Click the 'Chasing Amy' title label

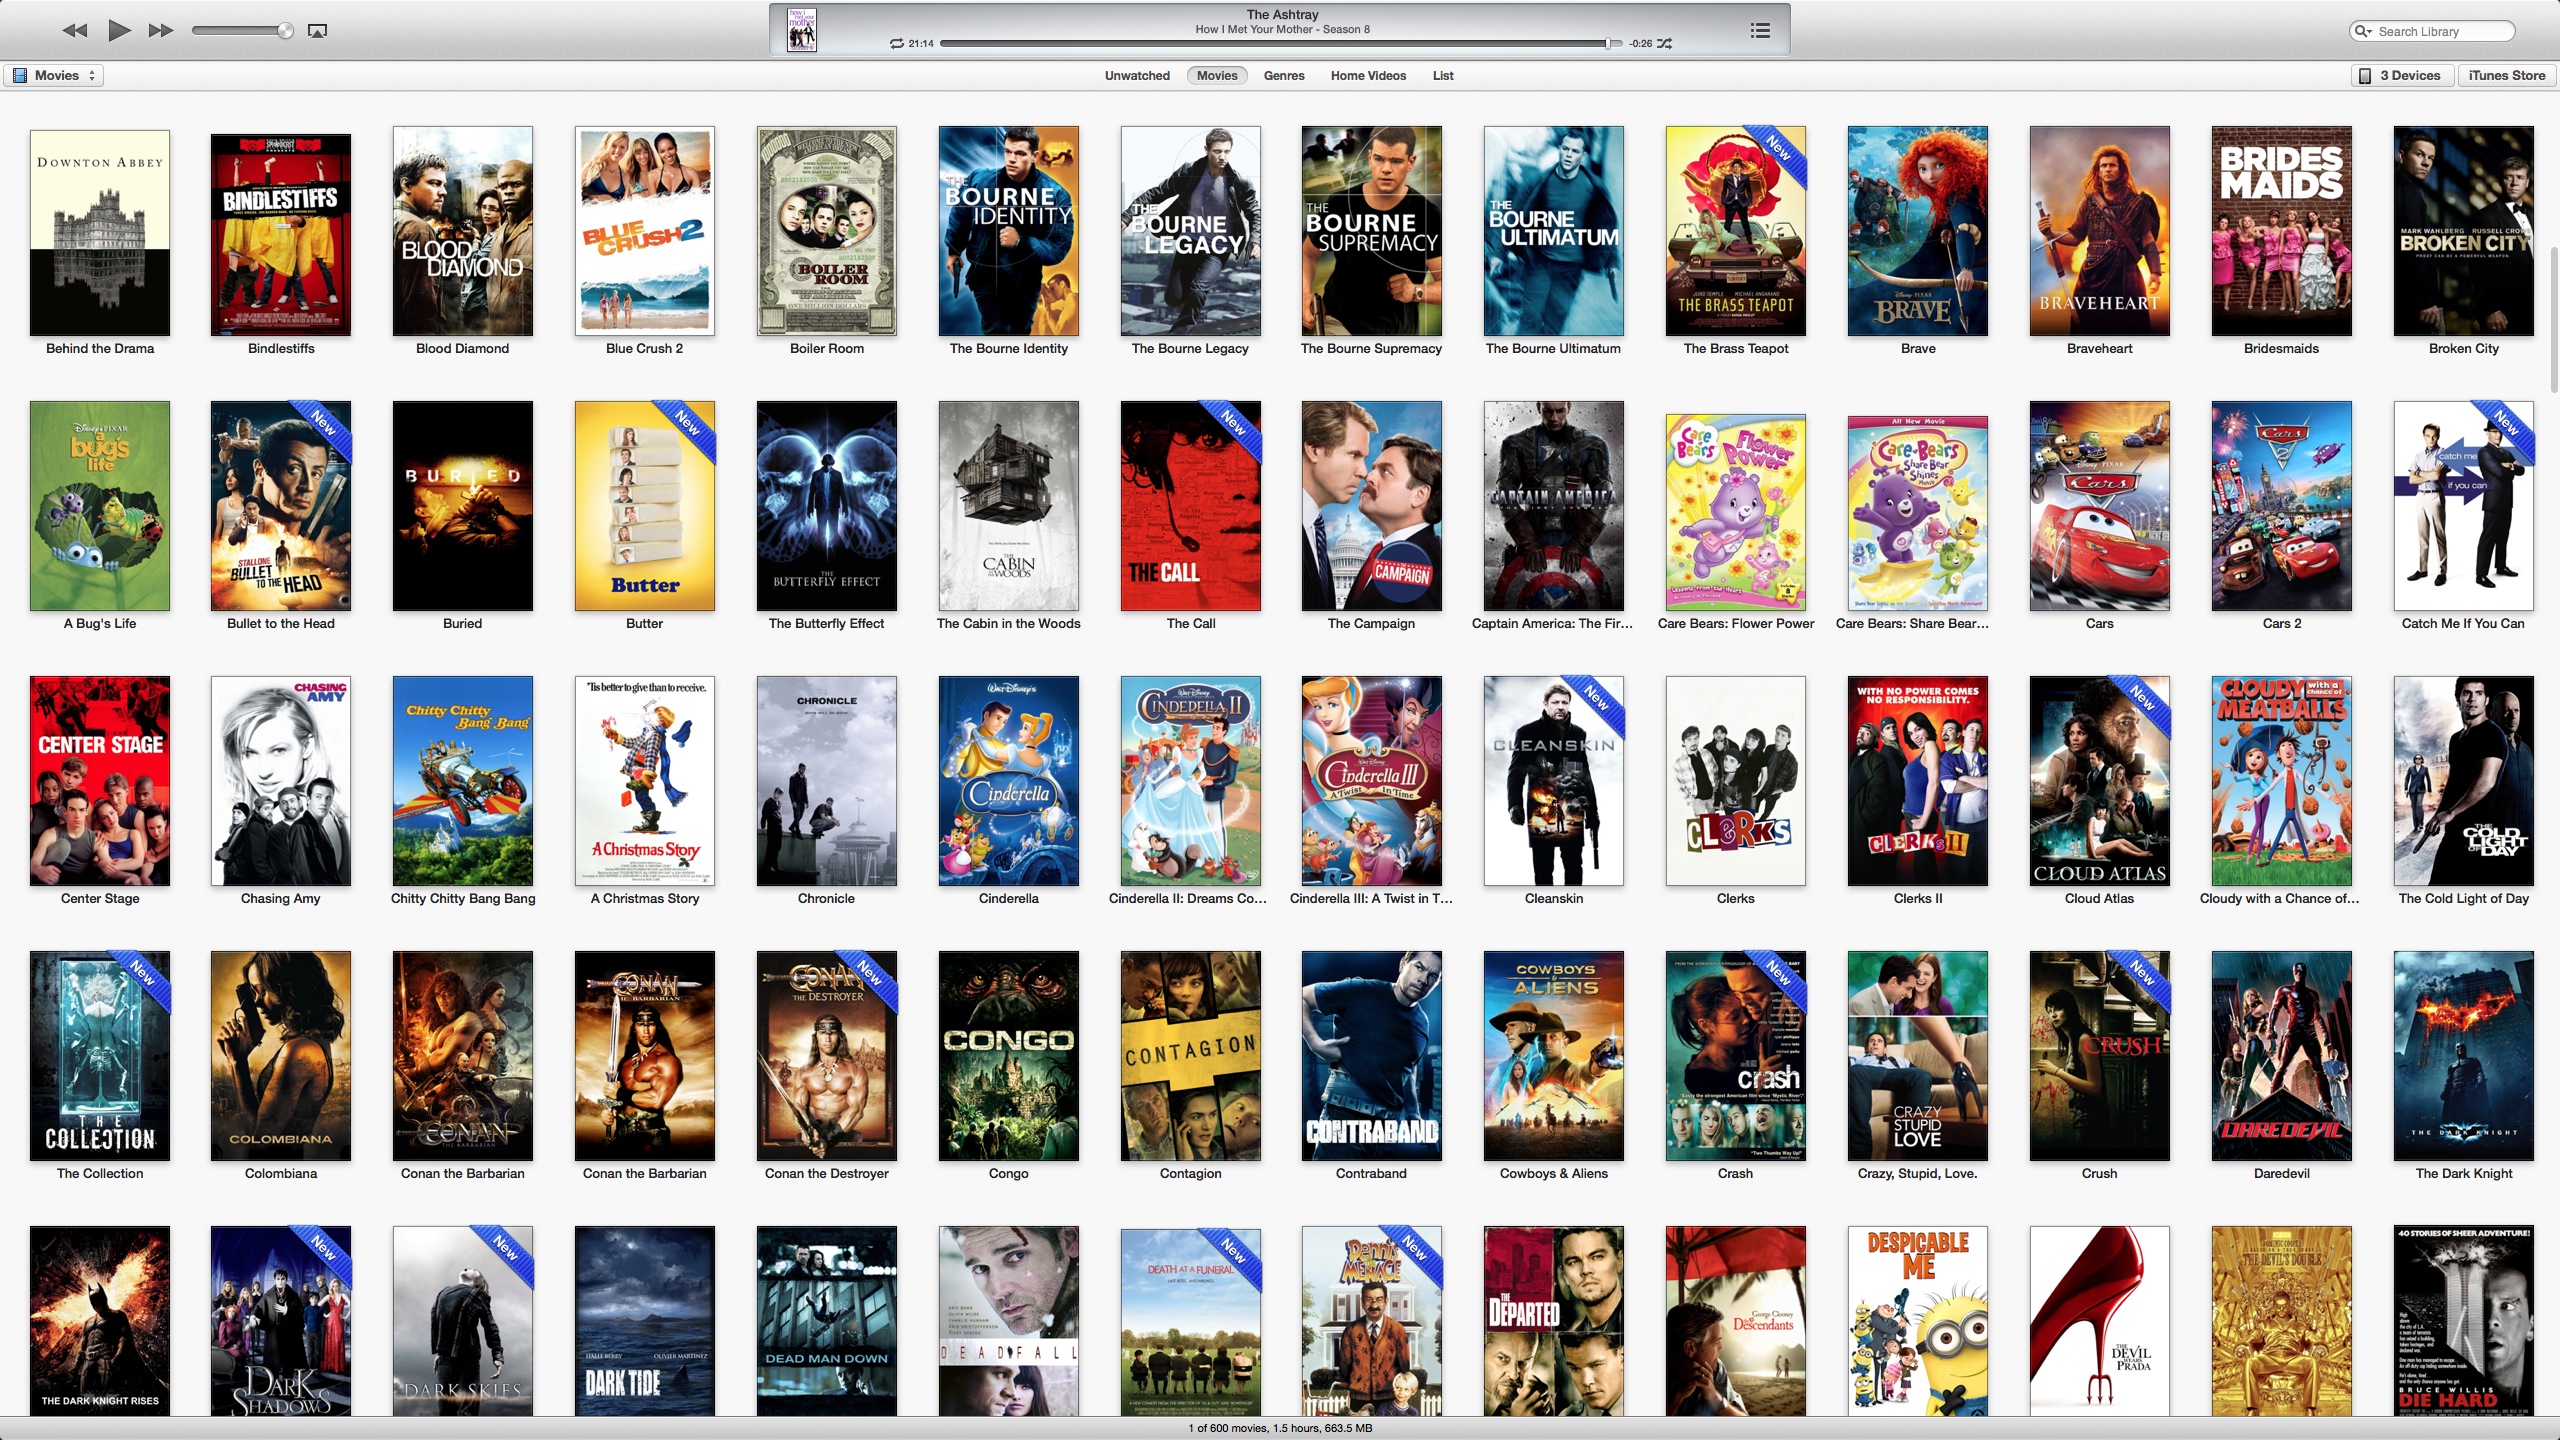[x=281, y=898]
